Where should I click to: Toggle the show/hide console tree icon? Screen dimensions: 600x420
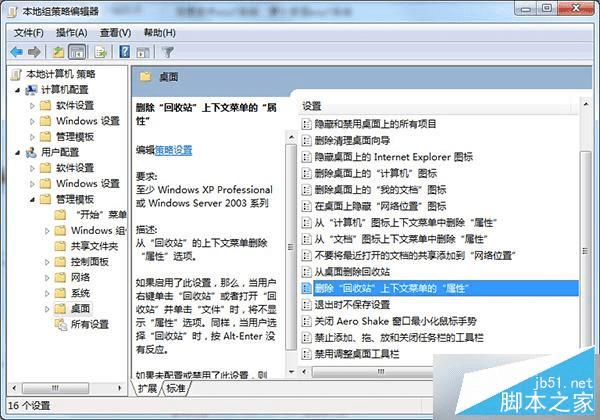tap(77, 52)
